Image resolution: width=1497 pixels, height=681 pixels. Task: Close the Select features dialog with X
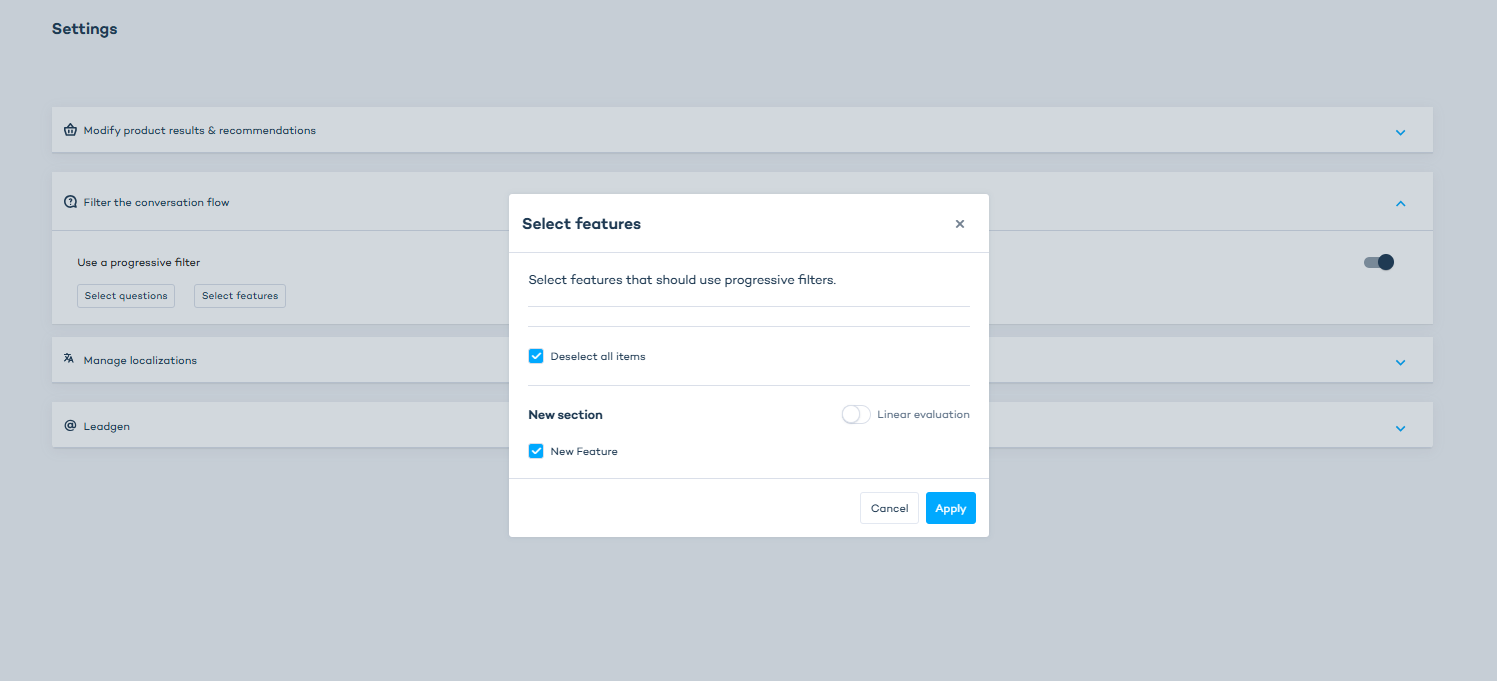[x=960, y=224]
